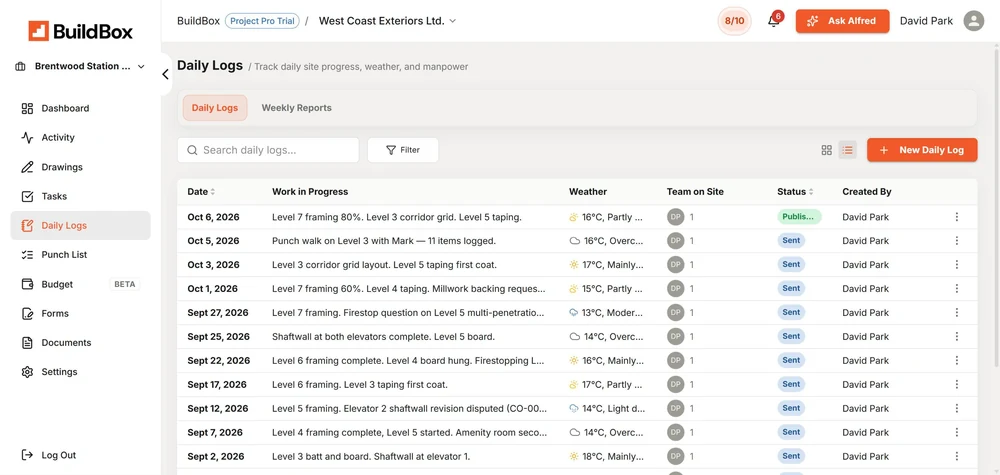The height and width of the screenshot is (475, 1000).
Task: Click the Published status badge for Oct 6
Action: click(798, 217)
